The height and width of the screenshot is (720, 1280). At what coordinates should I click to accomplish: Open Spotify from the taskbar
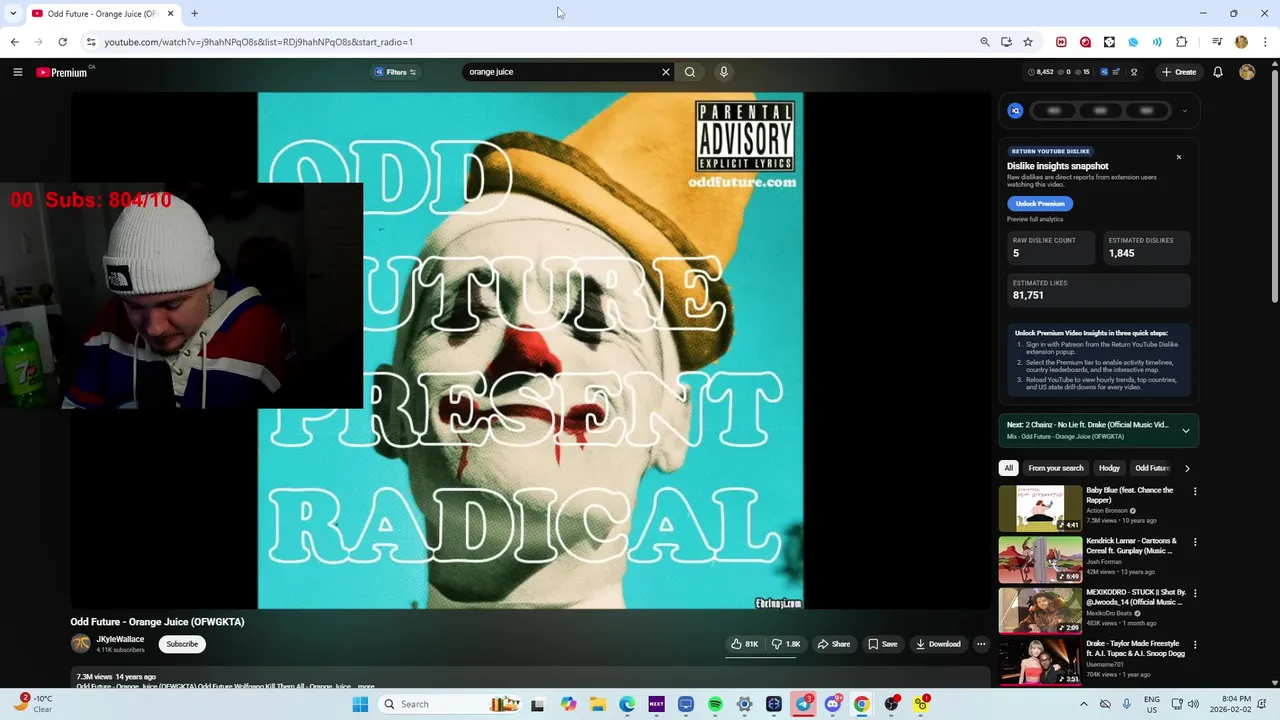pyautogui.click(x=715, y=704)
